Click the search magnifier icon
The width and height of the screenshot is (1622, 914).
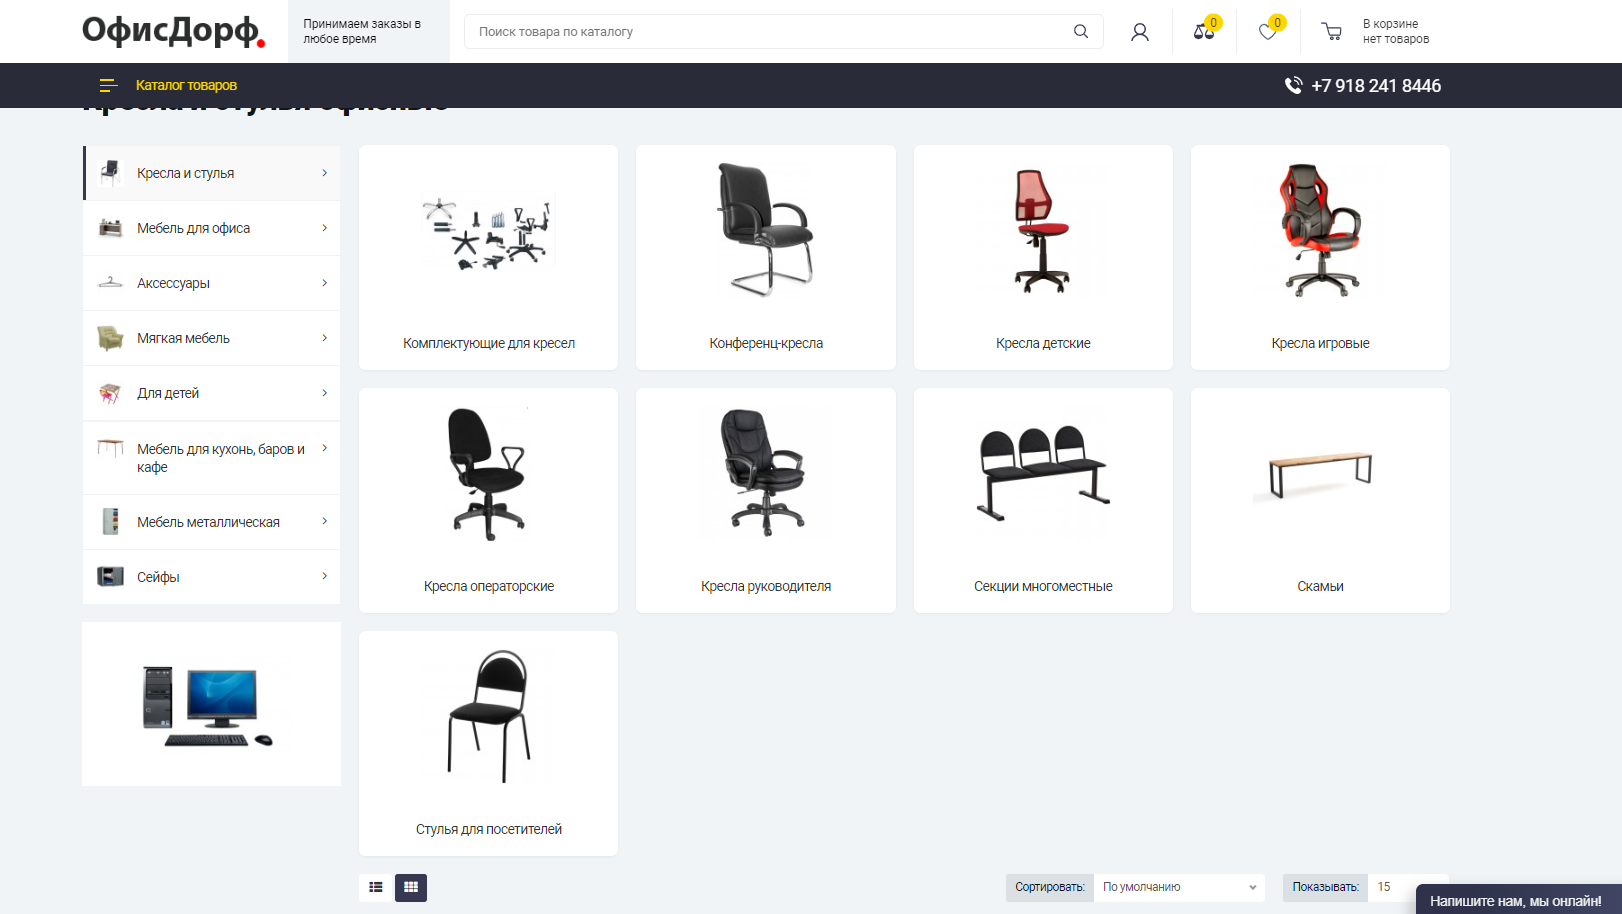pyautogui.click(x=1081, y=31)
